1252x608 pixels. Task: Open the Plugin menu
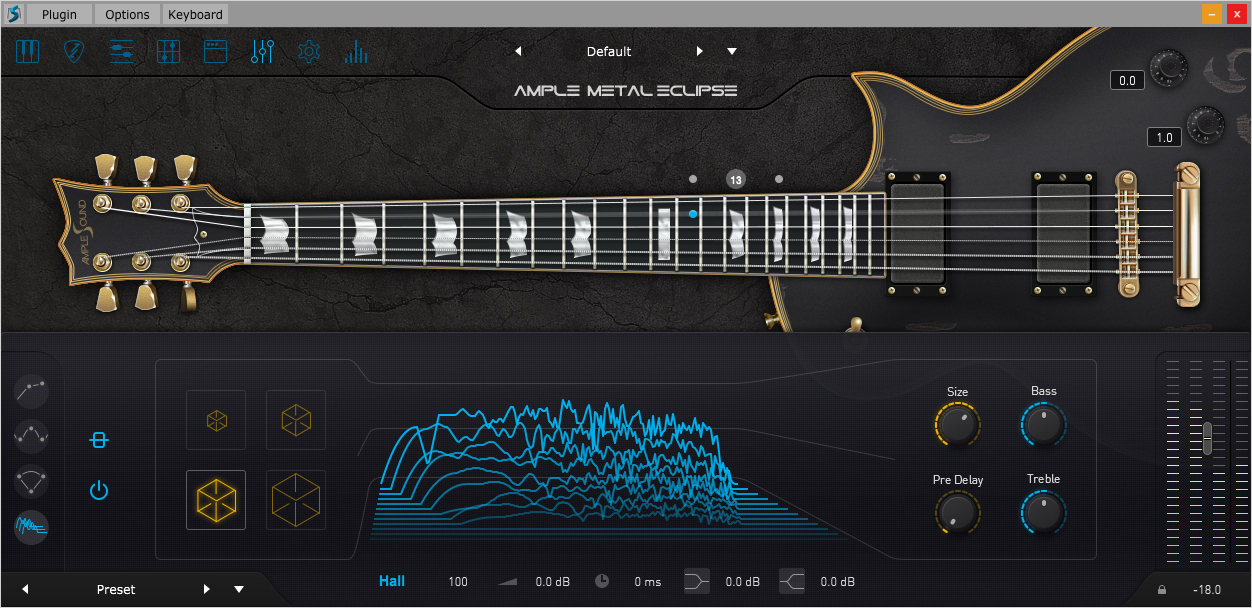pos(59,14)
